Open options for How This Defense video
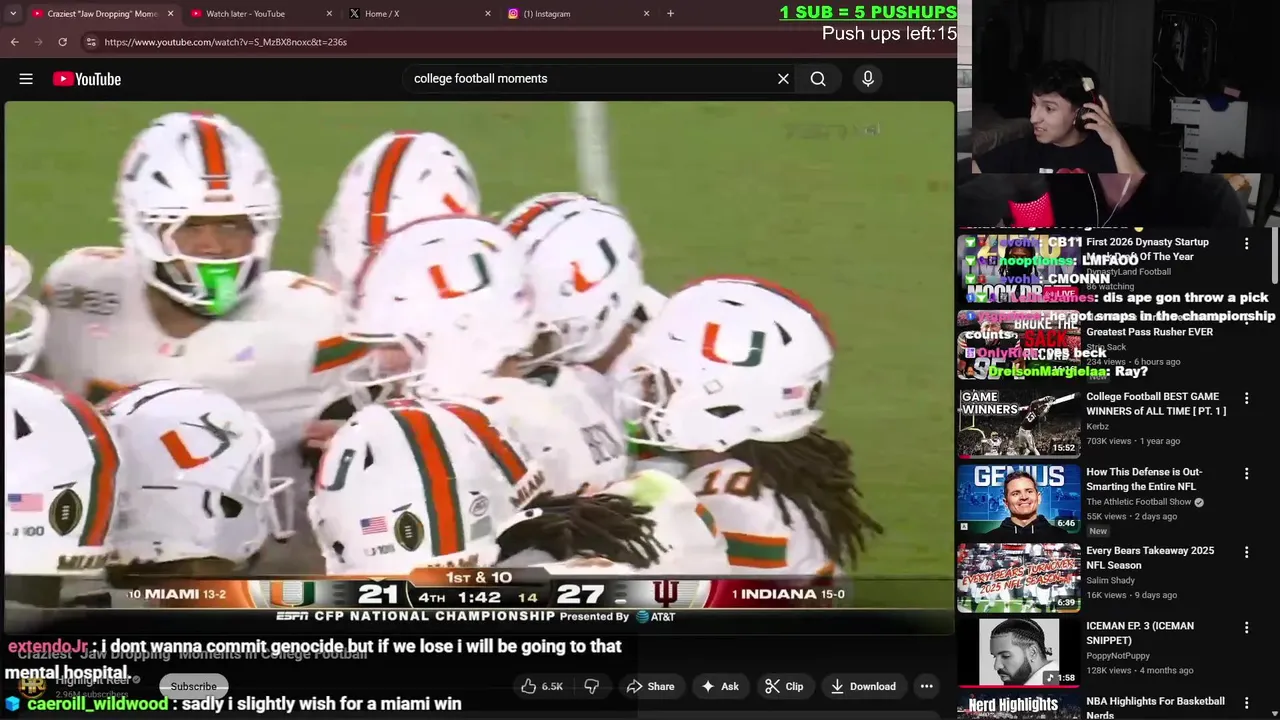Screen dimensions: 1280x720 [1246, 474]
